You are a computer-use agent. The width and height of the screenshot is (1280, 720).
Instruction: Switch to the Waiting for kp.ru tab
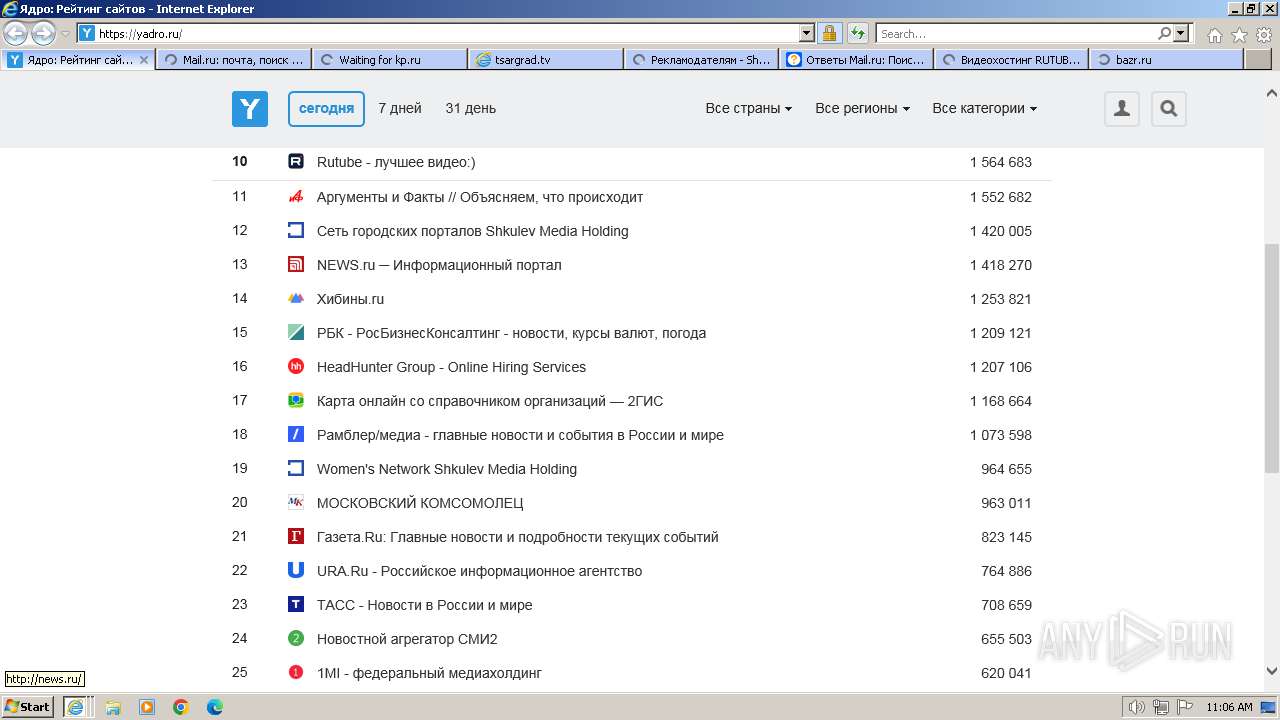(390, 60)
